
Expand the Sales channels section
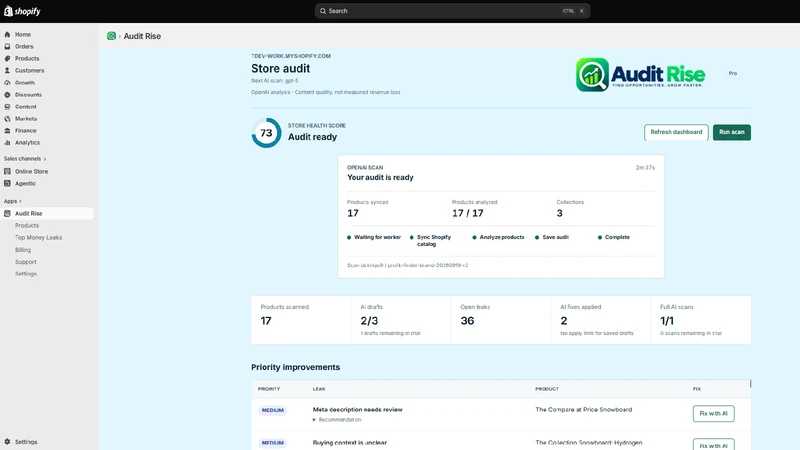tap(25, 159)
